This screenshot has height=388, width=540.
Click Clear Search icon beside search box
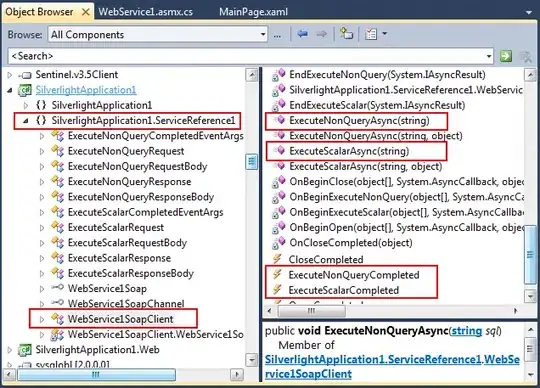pyautogui.click(x=526, y=56)
